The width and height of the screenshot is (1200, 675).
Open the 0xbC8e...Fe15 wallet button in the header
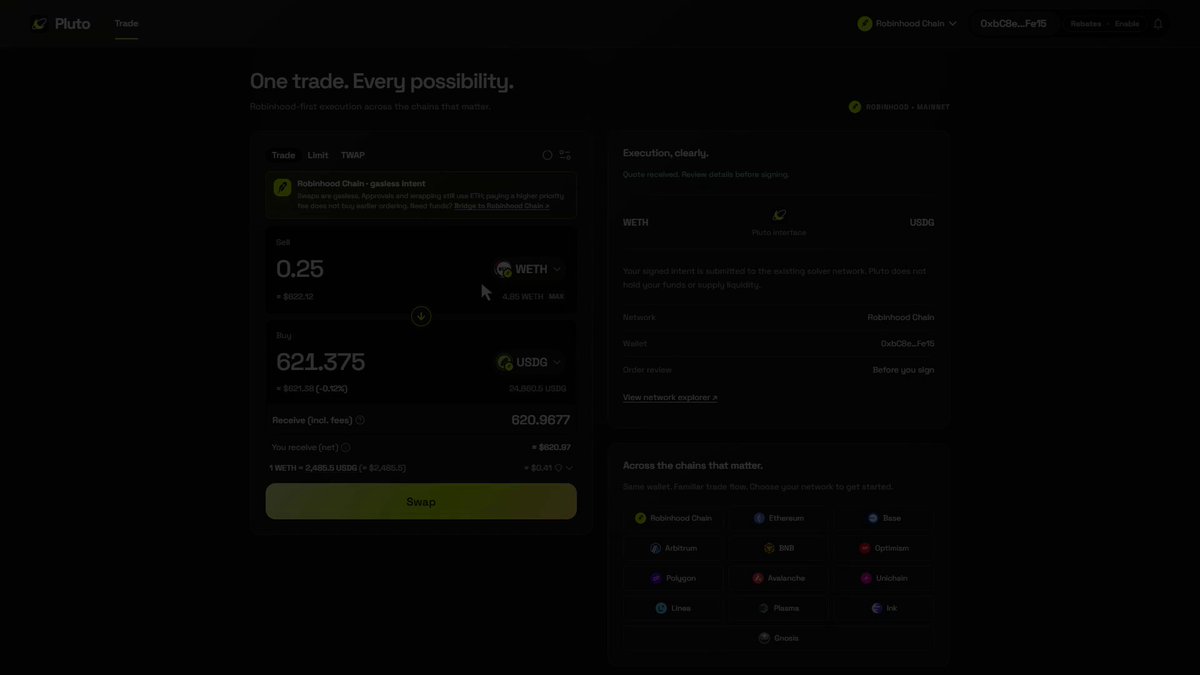1013,23
